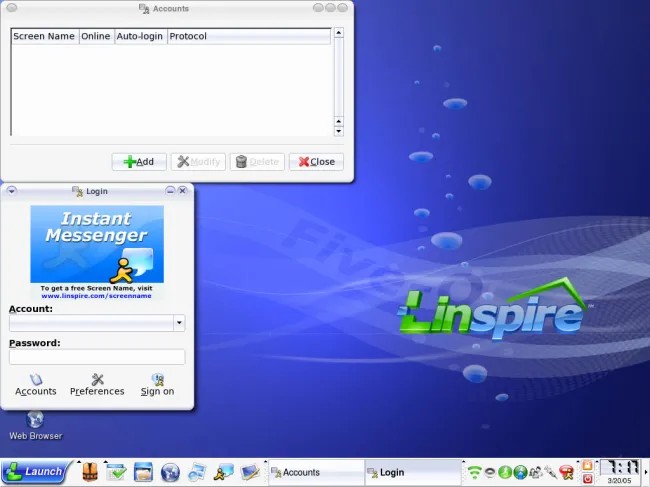Open the Login window title menu arrow
The image size is (650, 487).
(x=12, y=190)
